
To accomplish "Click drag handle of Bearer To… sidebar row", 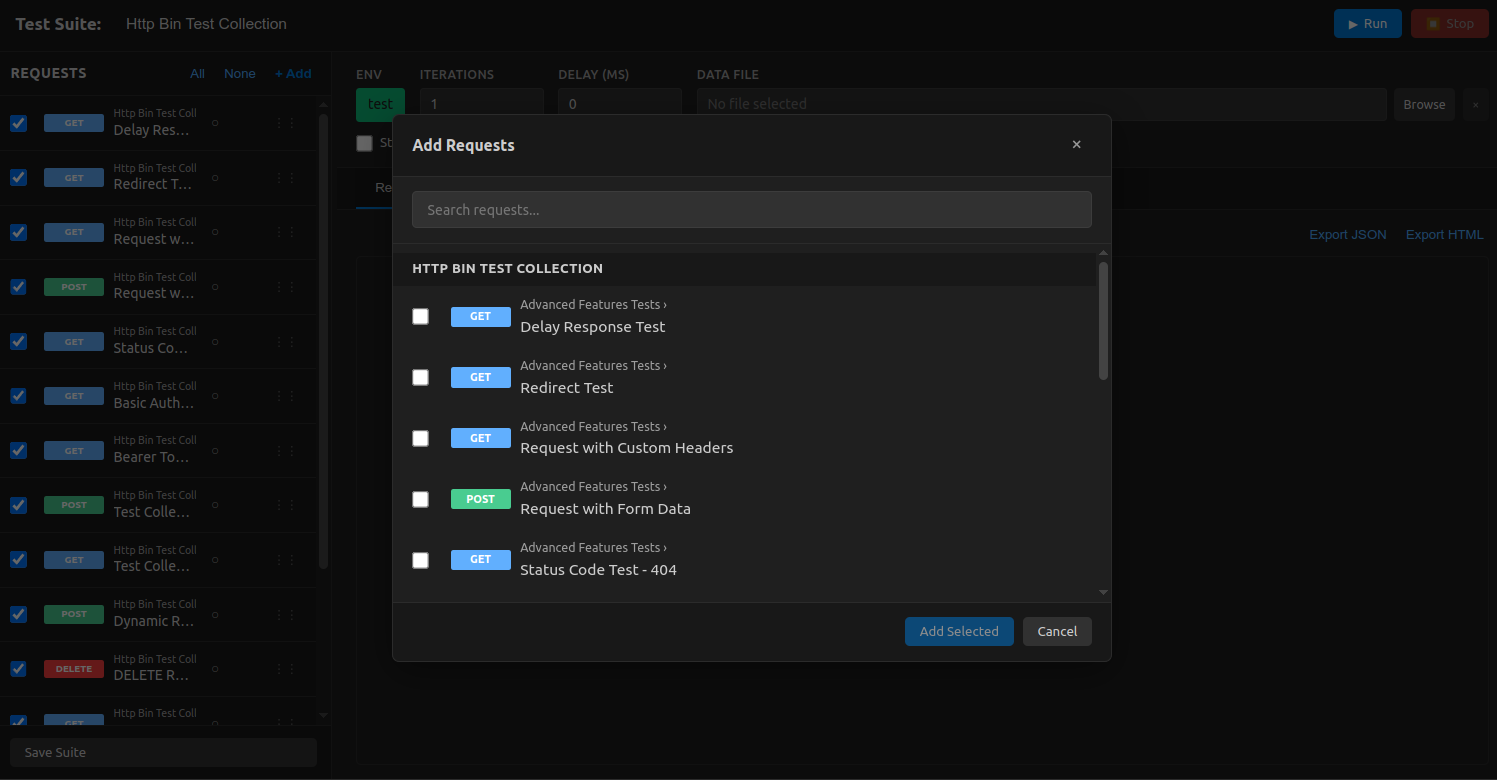I will click(285, 451).
